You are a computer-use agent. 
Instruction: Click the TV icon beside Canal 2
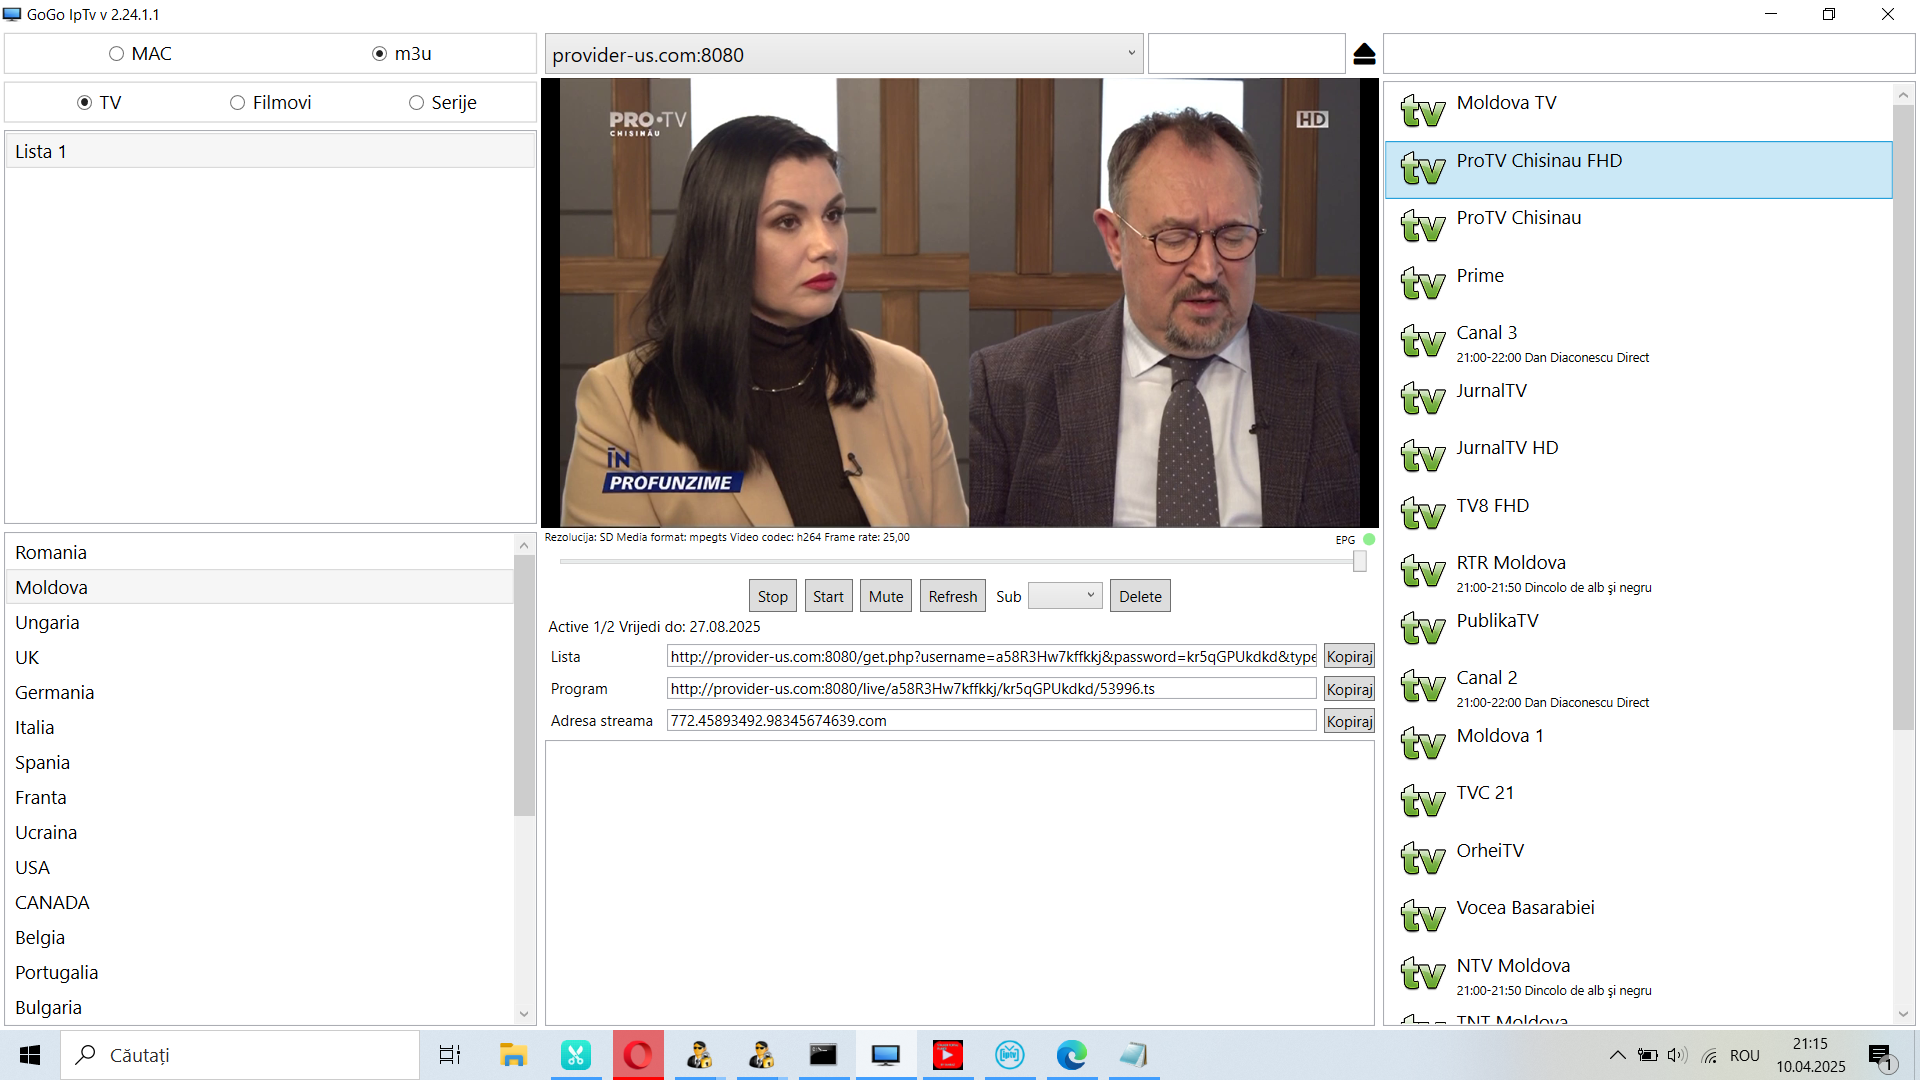pos(1423,686)
